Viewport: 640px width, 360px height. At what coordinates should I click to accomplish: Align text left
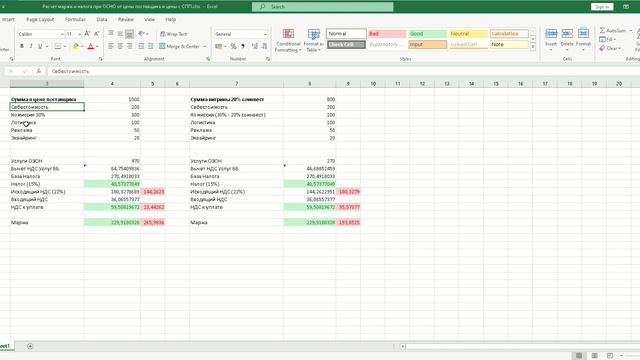[111, 46]
